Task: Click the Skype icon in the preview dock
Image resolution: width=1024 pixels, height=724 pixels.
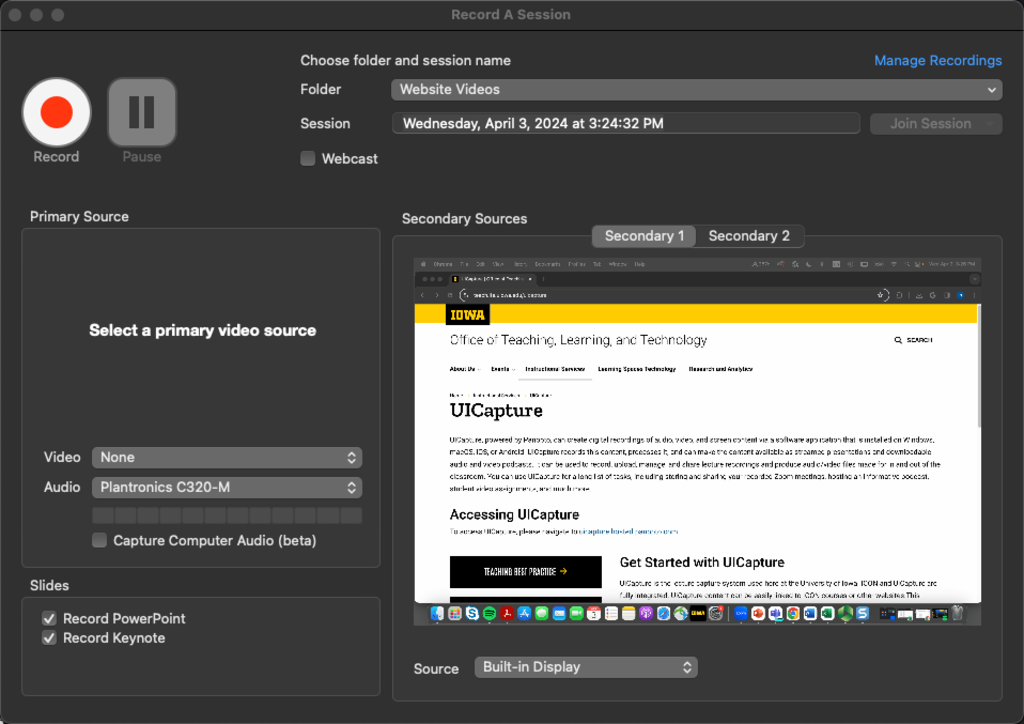Action: pyautogui.click(x=471, y=613)
